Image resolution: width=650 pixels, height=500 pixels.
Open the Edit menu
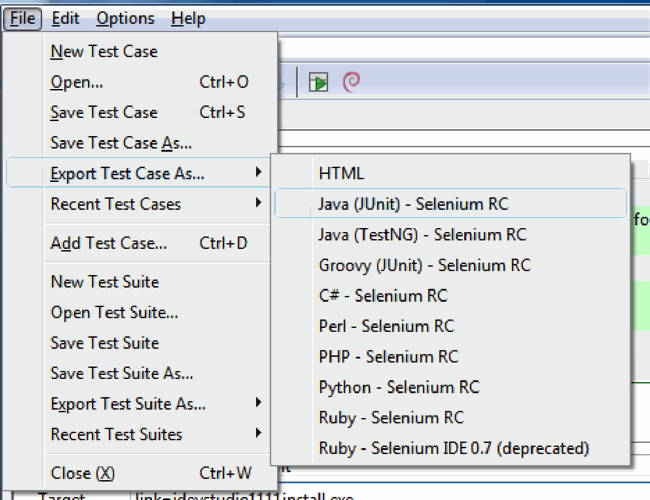point(65,18)
